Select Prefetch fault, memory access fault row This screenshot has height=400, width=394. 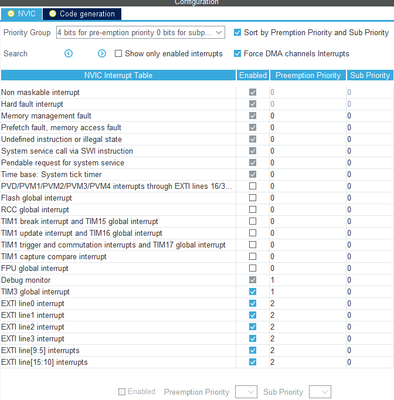197,127
